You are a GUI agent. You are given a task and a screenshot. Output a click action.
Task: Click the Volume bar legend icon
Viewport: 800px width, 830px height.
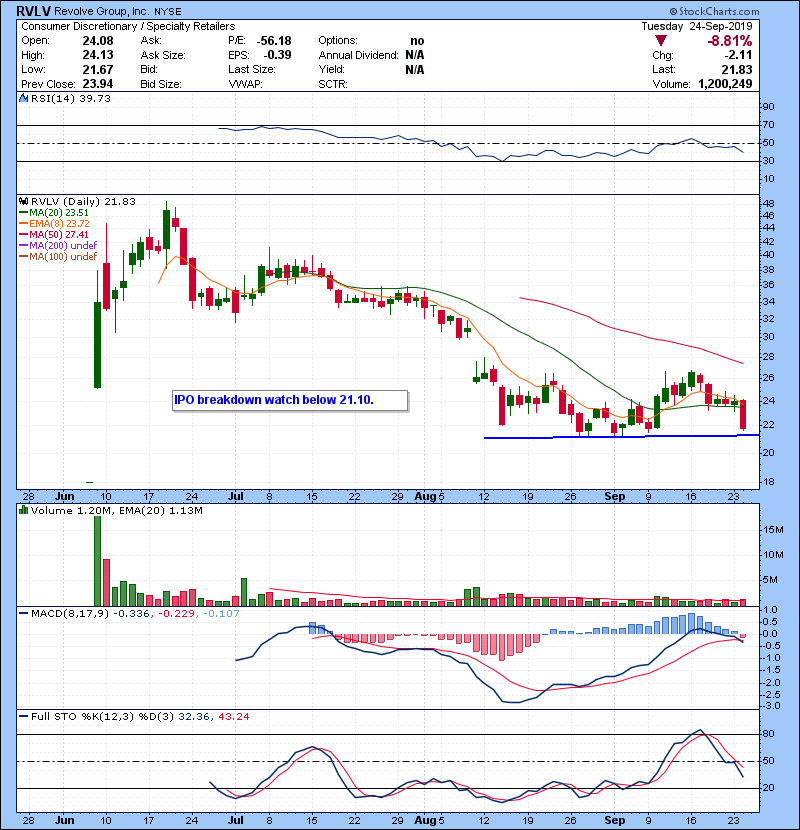click(x=23, y=510)
